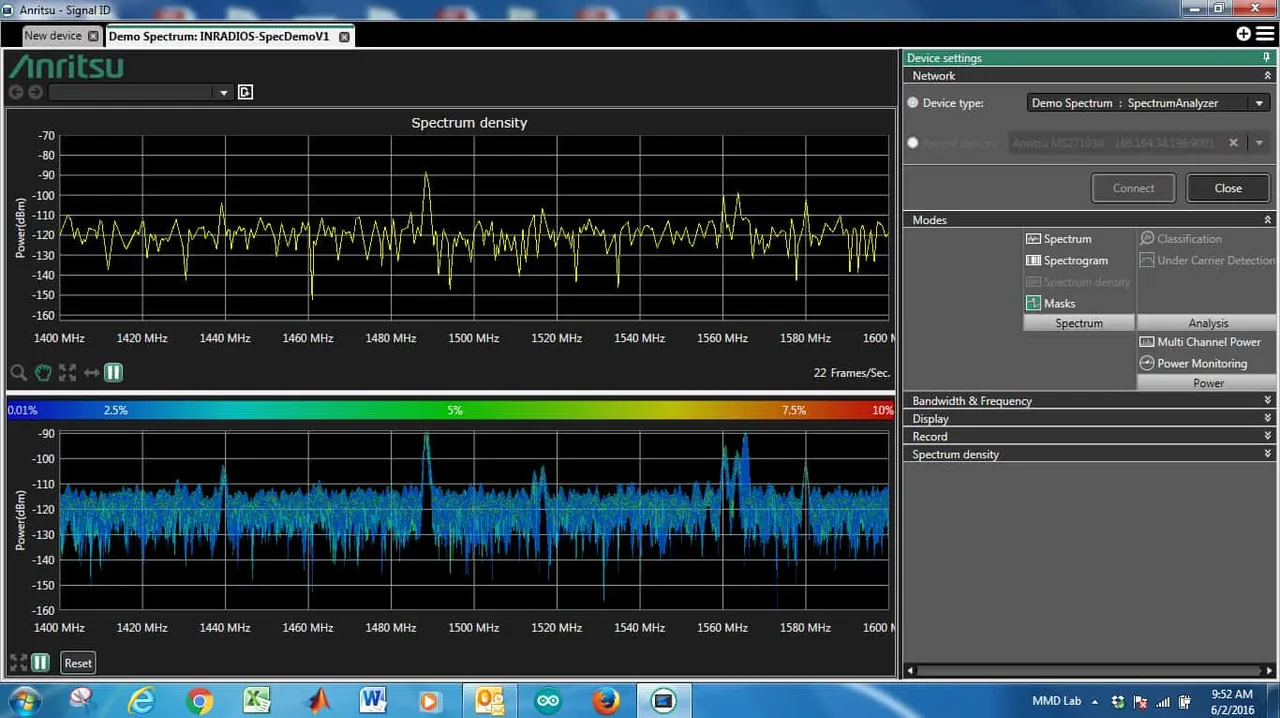The image size is (1280, 718).
Task: Select the Device type radio button
Action: point(913,103)
